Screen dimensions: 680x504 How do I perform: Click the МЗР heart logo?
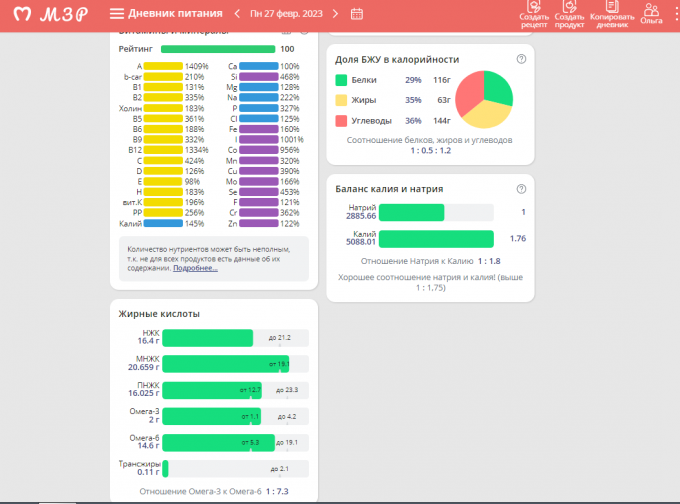coord(17,14)
